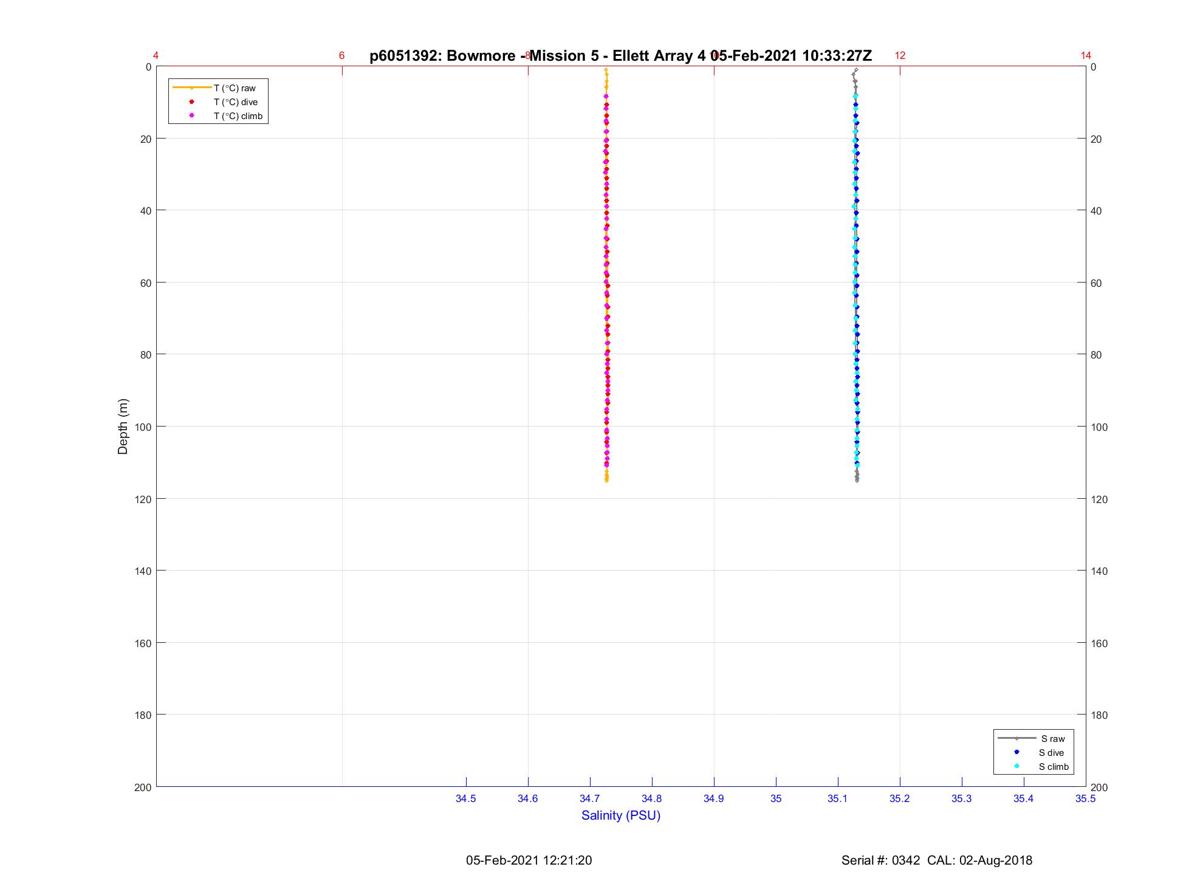This screenshot has width=1200, height=885.
Task: Click the 35.3 salinity tick label
Action: tap(962, 799)
